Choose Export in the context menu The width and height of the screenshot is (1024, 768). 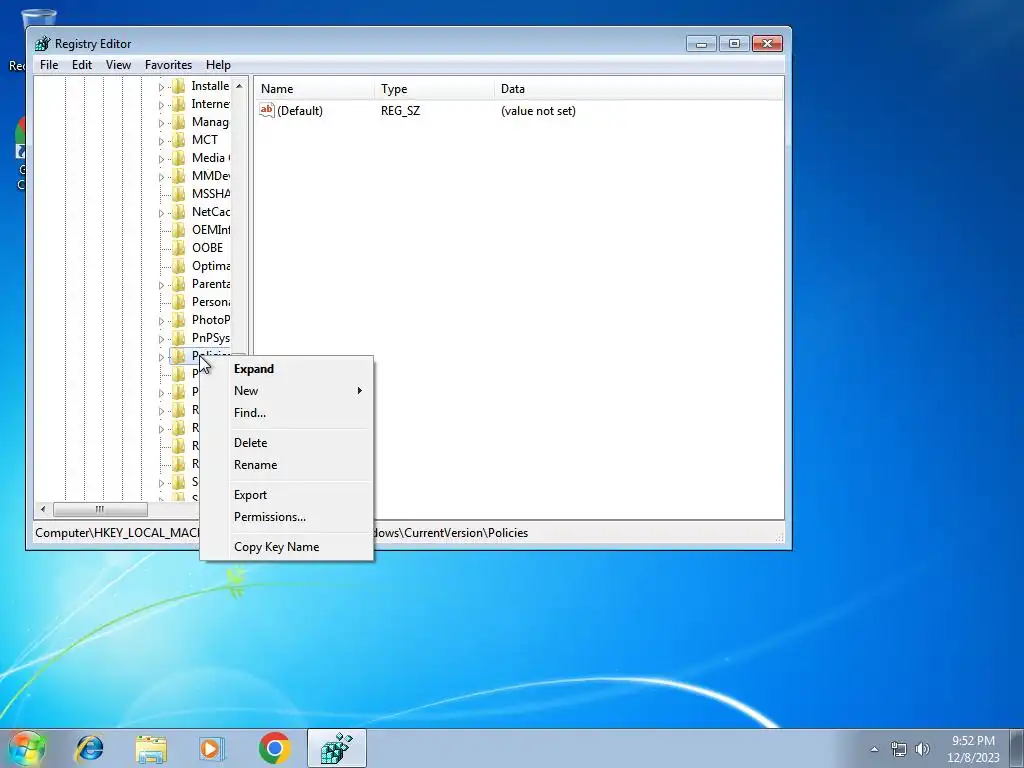pyautogui.click(x=287, y=495)
